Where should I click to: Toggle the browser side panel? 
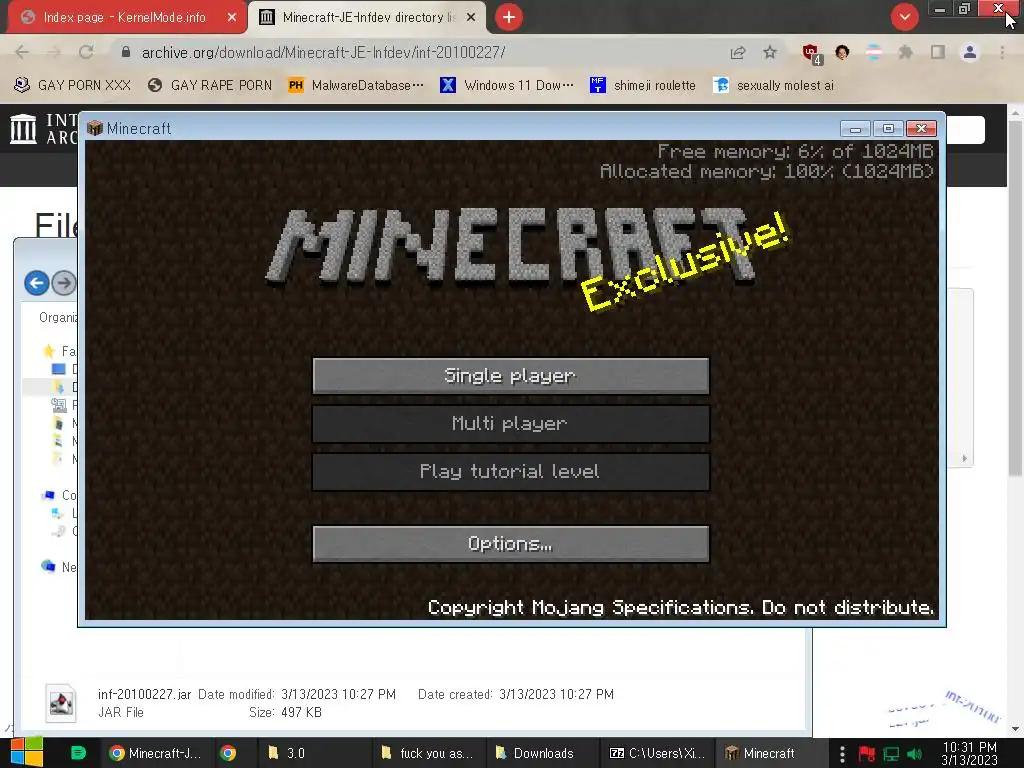point(938,52)
